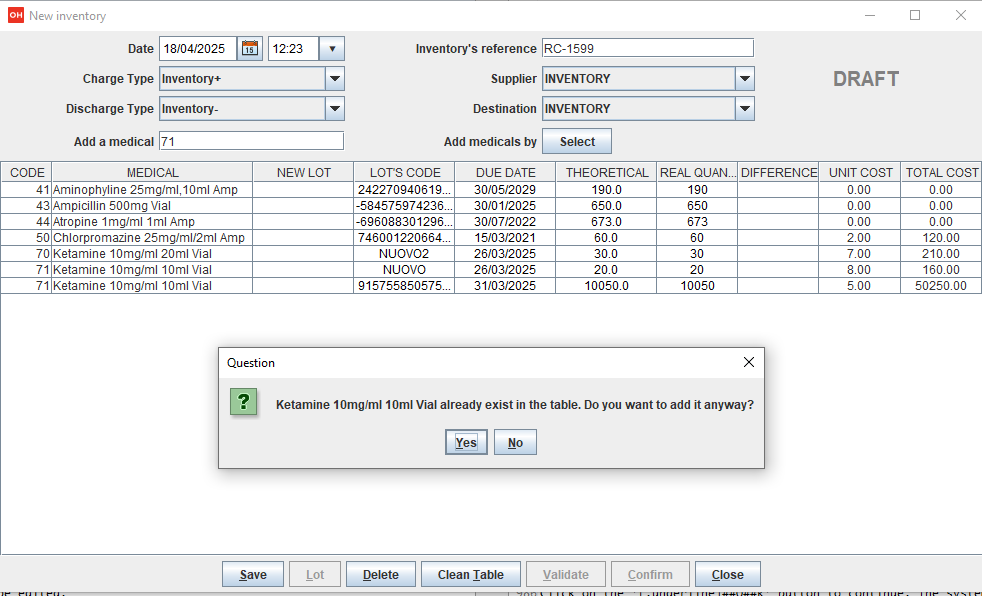The width and height of the screenshot is (982, 596).
Task: Click the Add a medical input field
Action: (x=250, y=141)
